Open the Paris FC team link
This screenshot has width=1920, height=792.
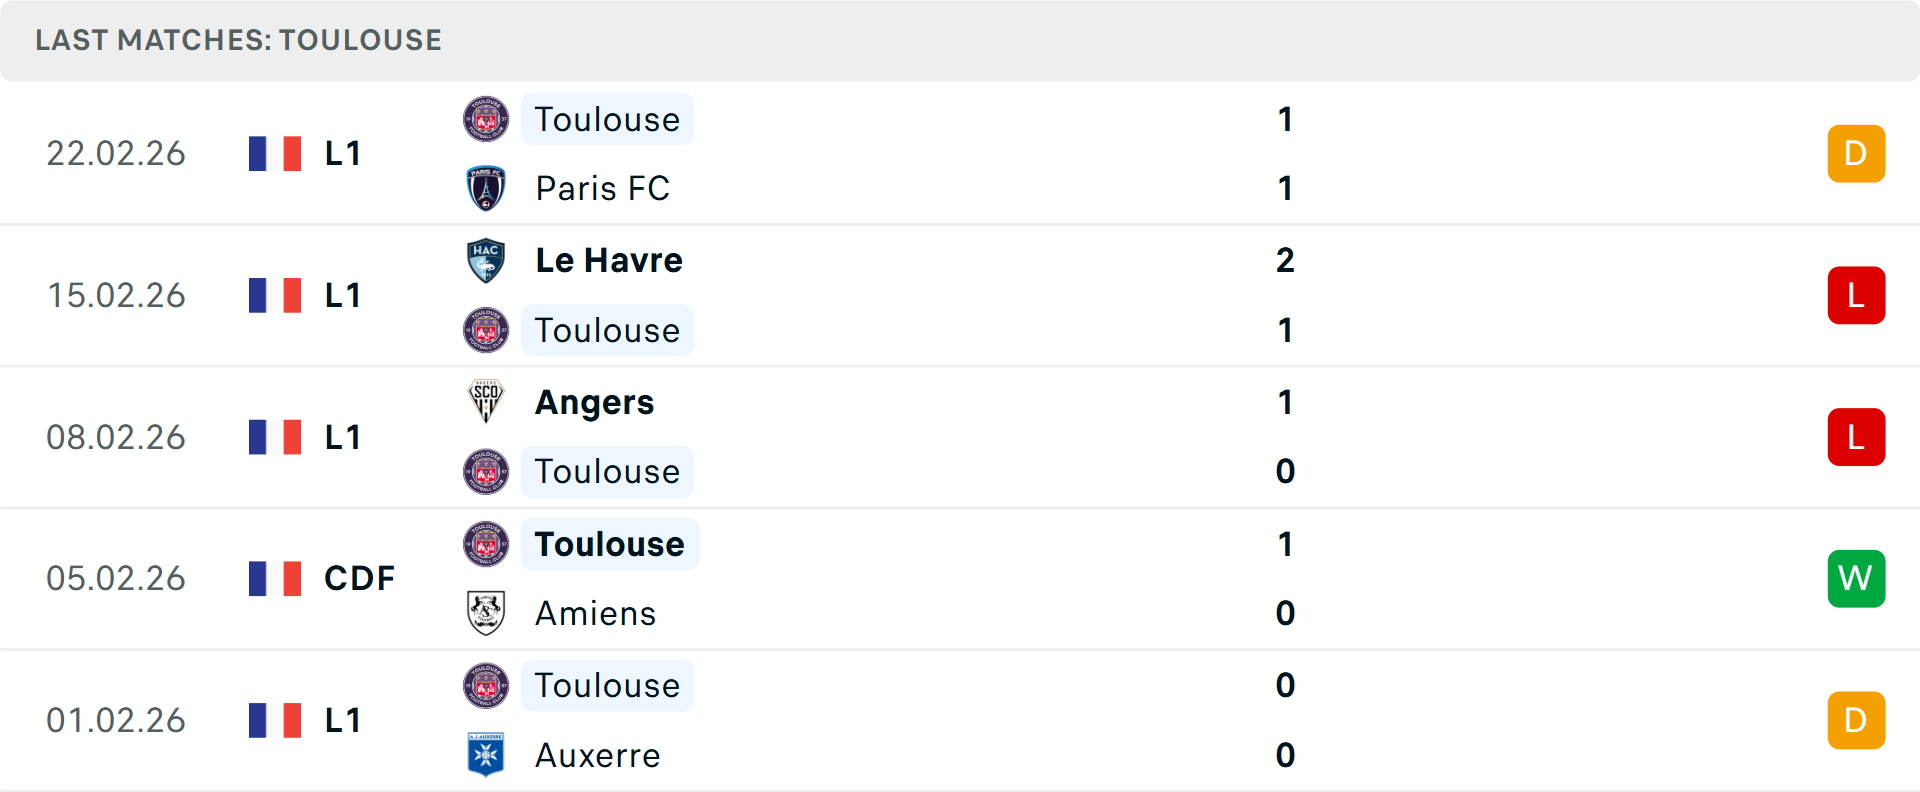(602, 188)
